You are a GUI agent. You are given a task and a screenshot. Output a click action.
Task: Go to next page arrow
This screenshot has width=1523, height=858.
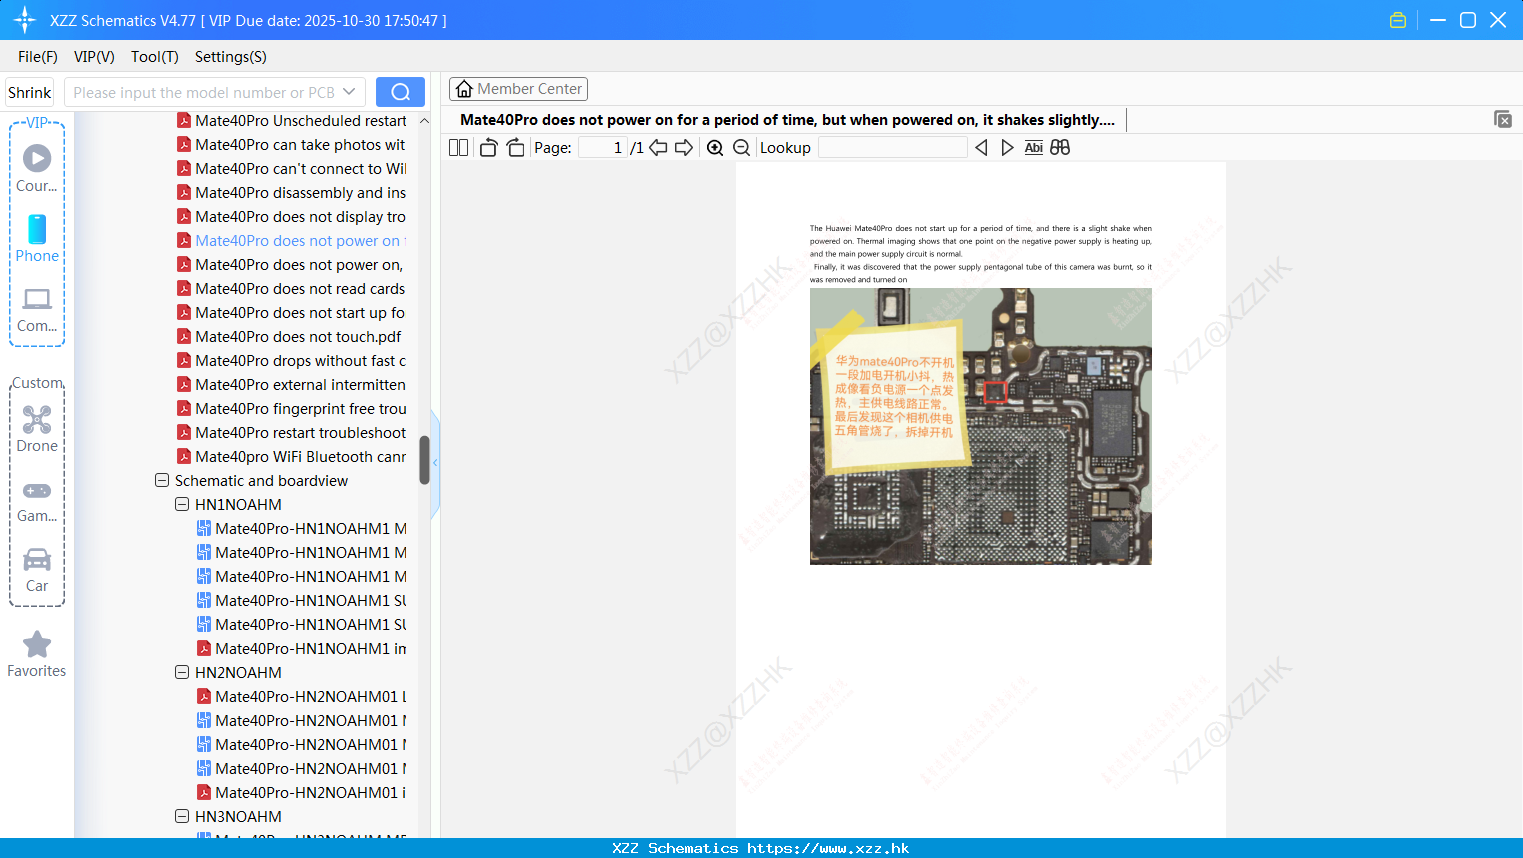684,147
